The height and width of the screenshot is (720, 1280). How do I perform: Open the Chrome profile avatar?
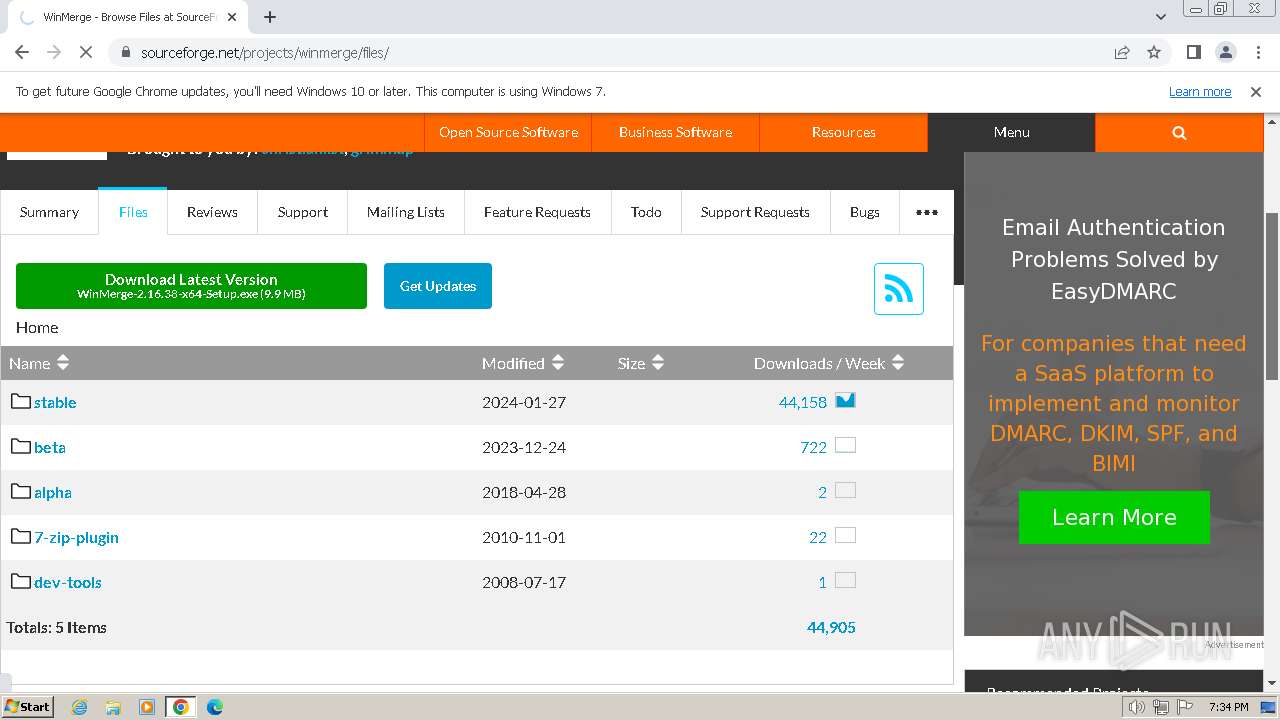point(1225,52)
